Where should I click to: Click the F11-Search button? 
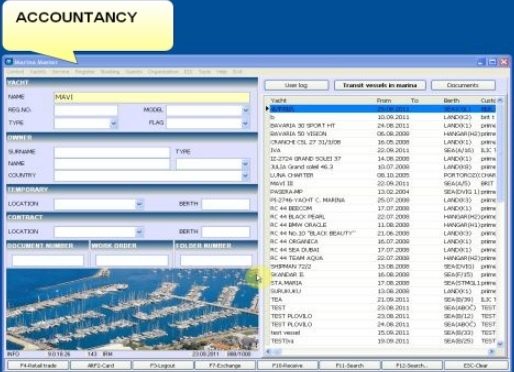click(349, 365)
